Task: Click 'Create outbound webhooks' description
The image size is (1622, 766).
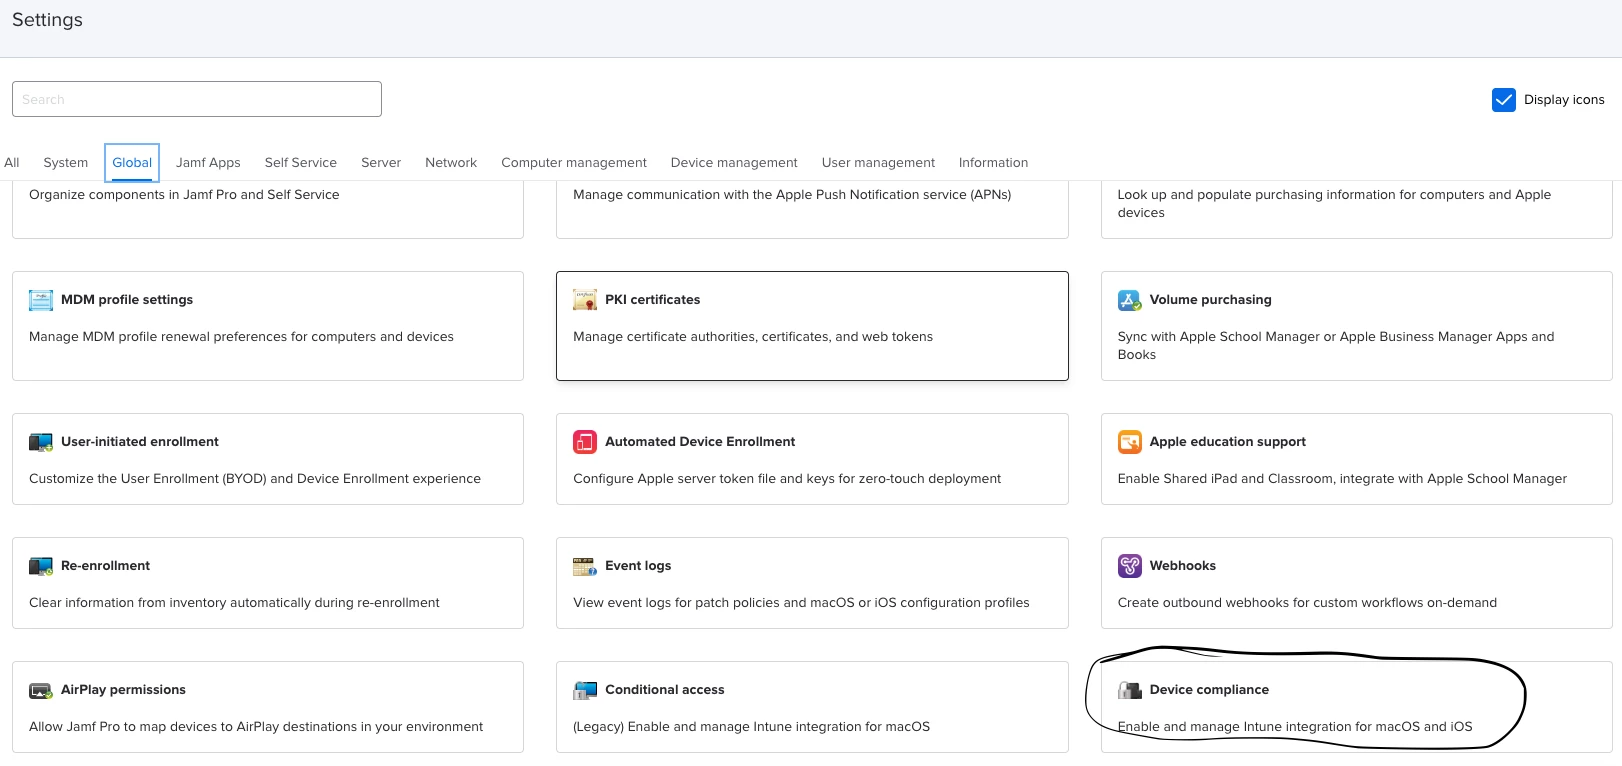Action: pyautogui.click(x=1307, y=603)
